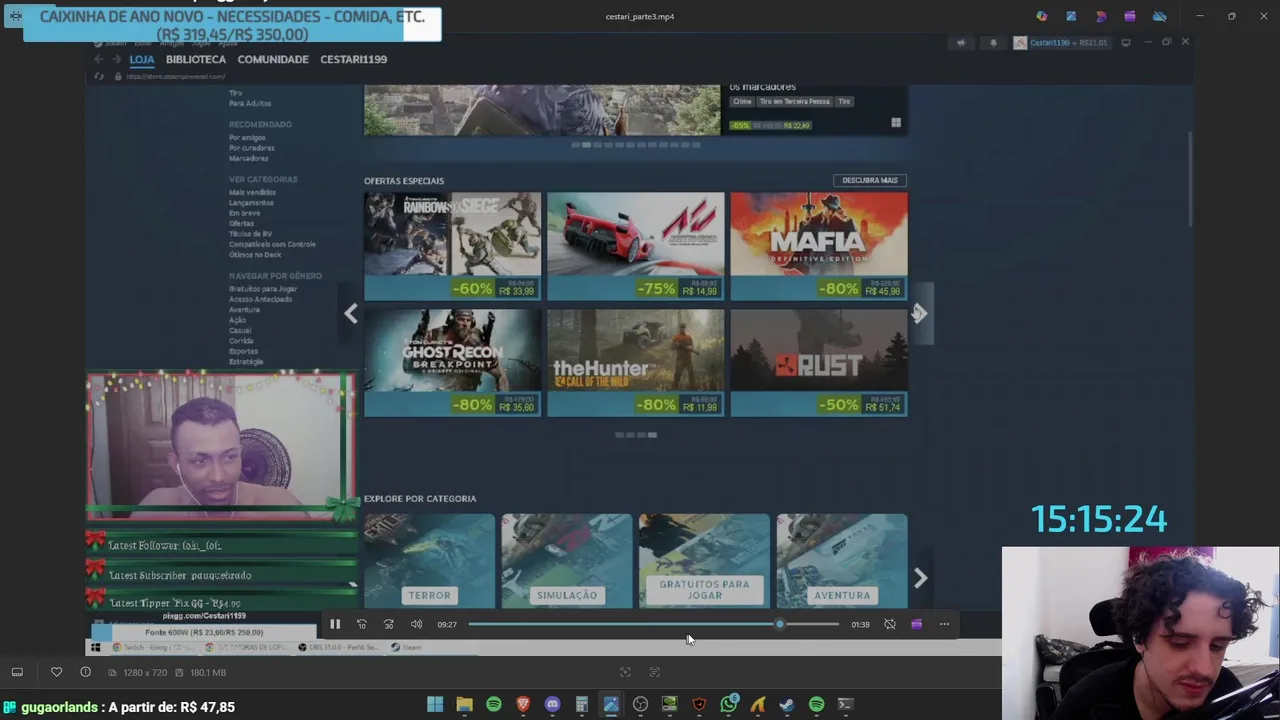Click the full-screen zoom icon in bottom bar
The width and height of the screenshot is (1280, 720).
(625, 672)
